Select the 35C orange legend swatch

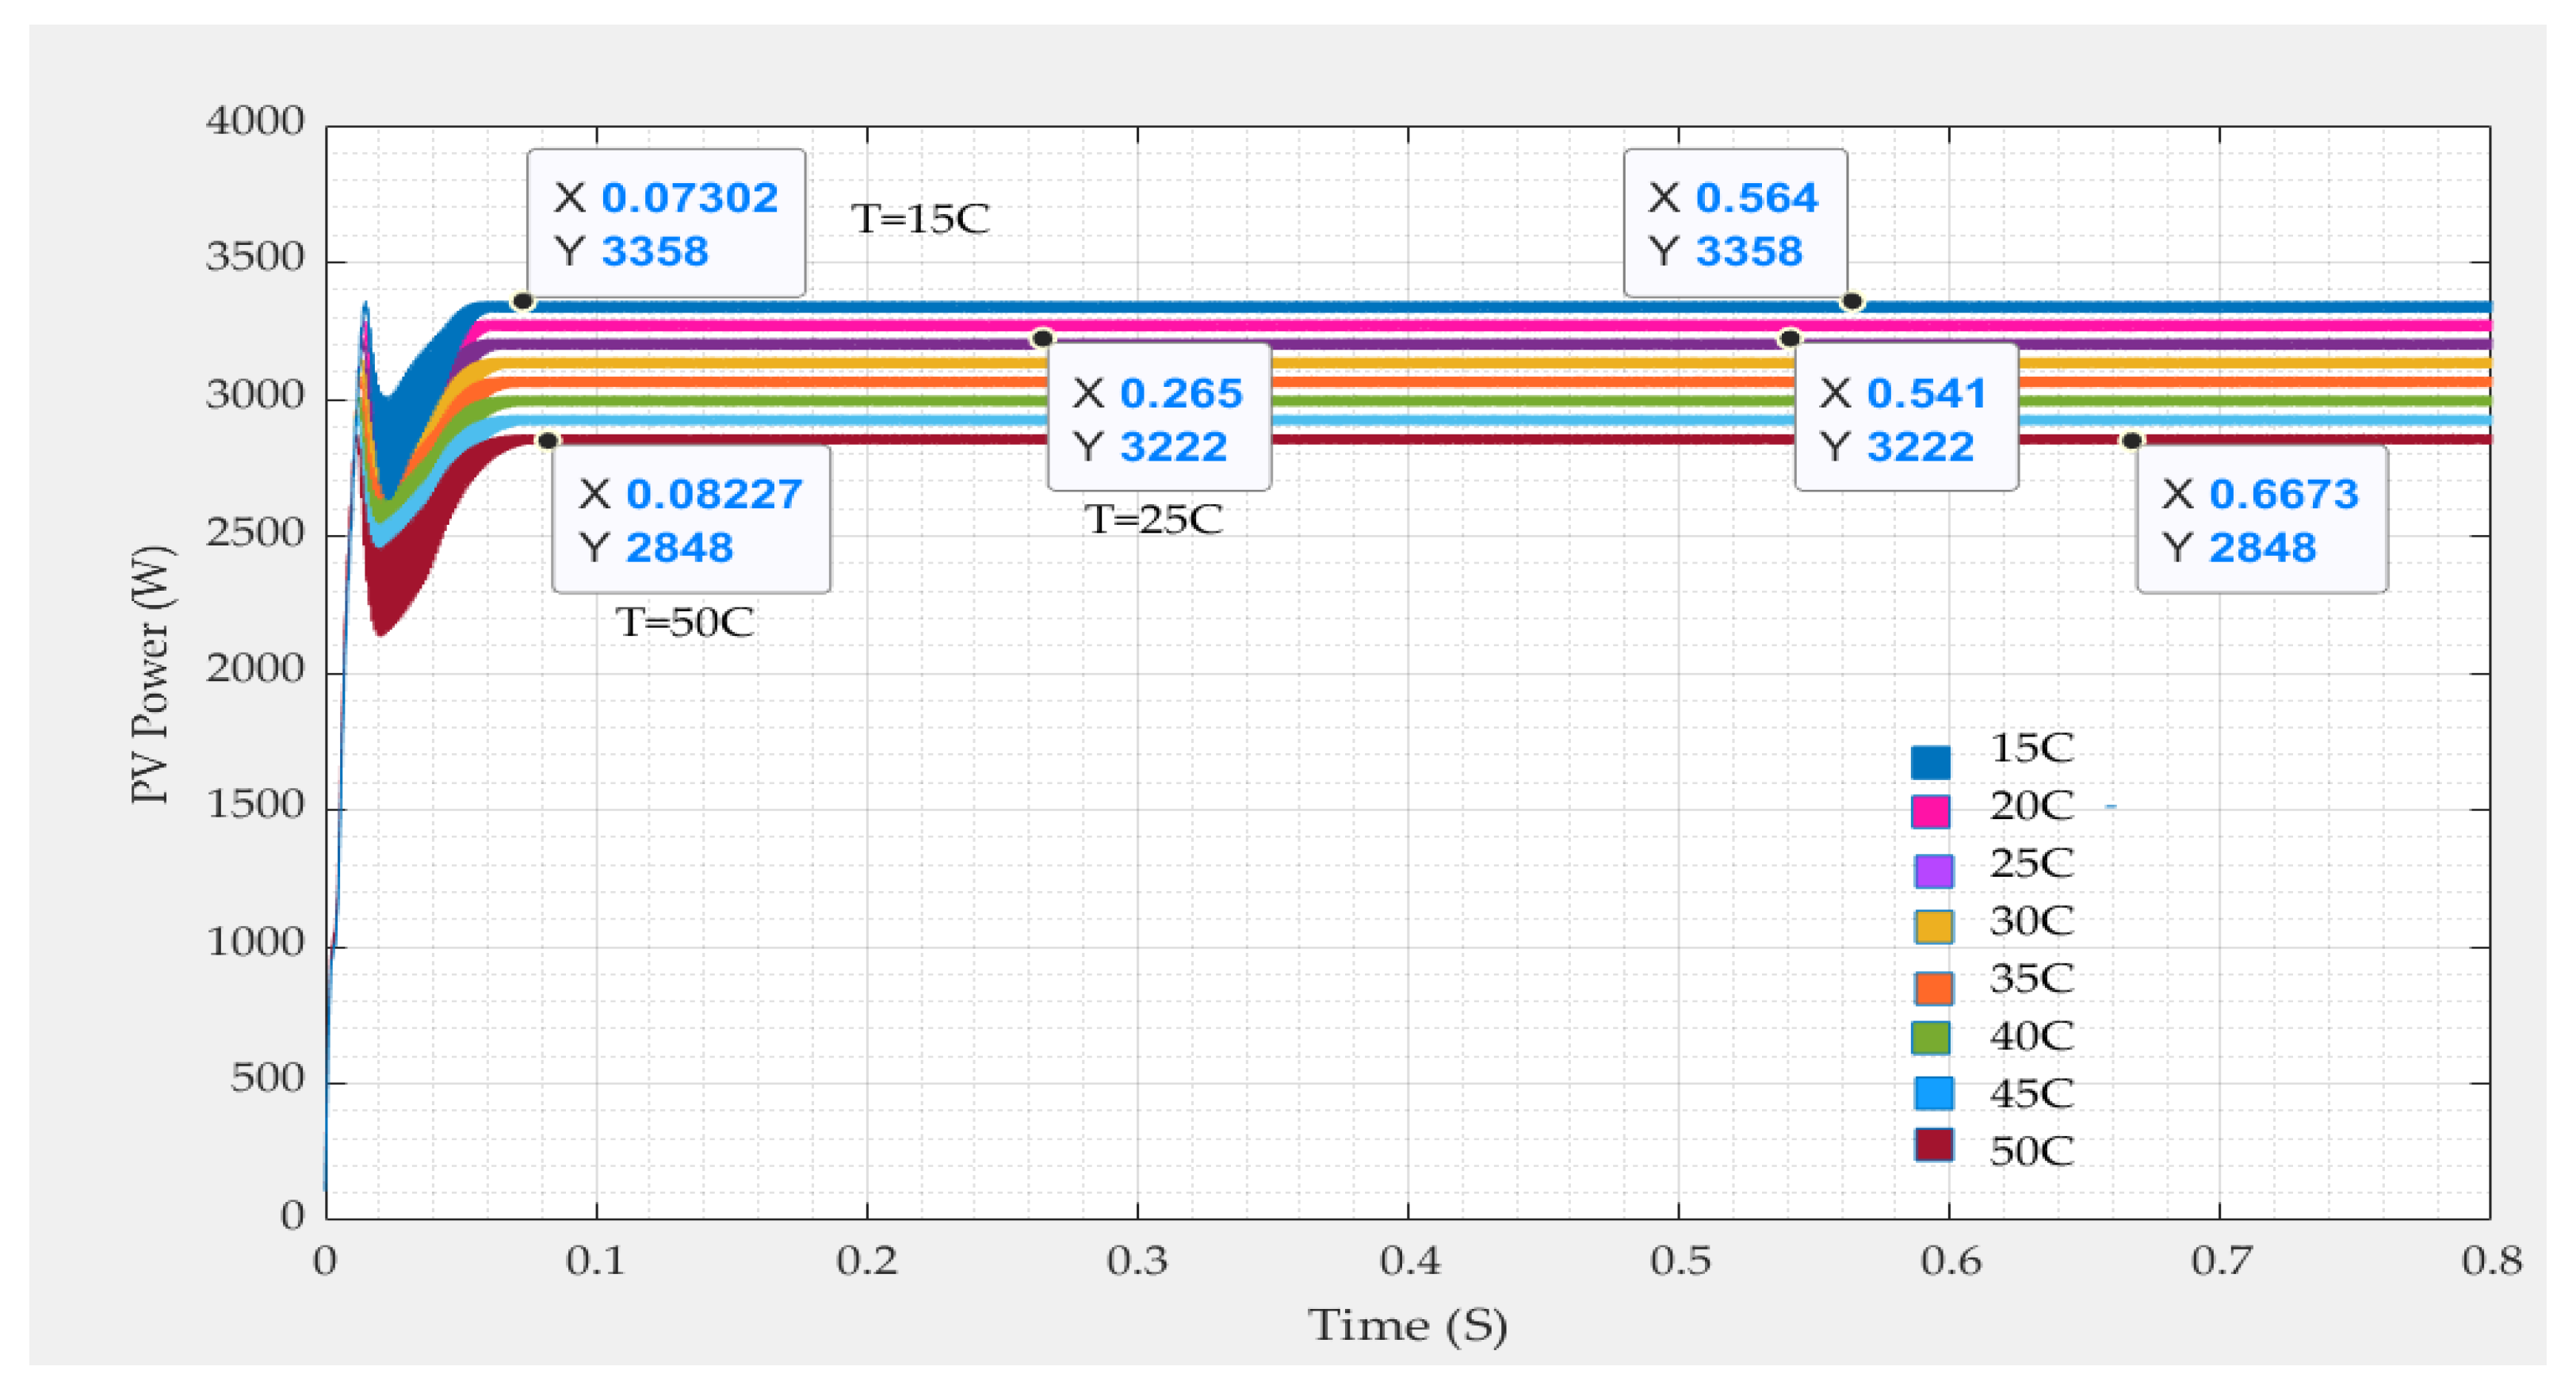(x=1933, y=987)
